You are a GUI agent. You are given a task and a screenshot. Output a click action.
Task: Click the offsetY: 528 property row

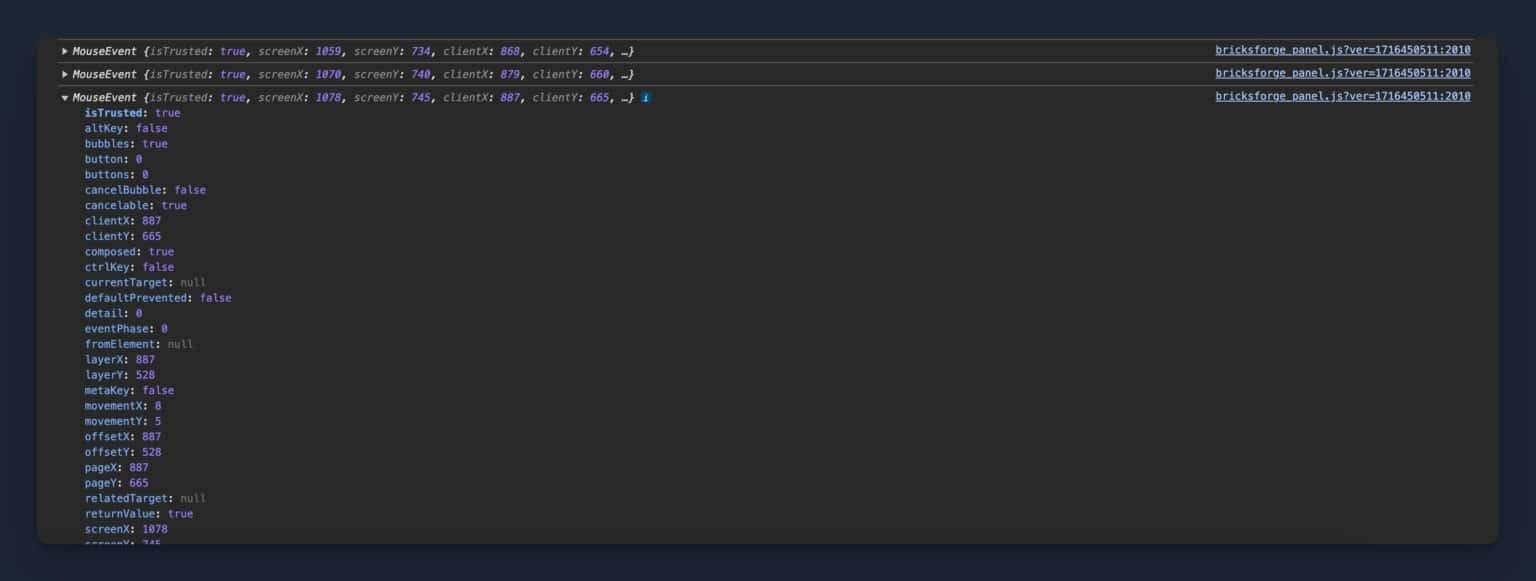pos(122,451)
